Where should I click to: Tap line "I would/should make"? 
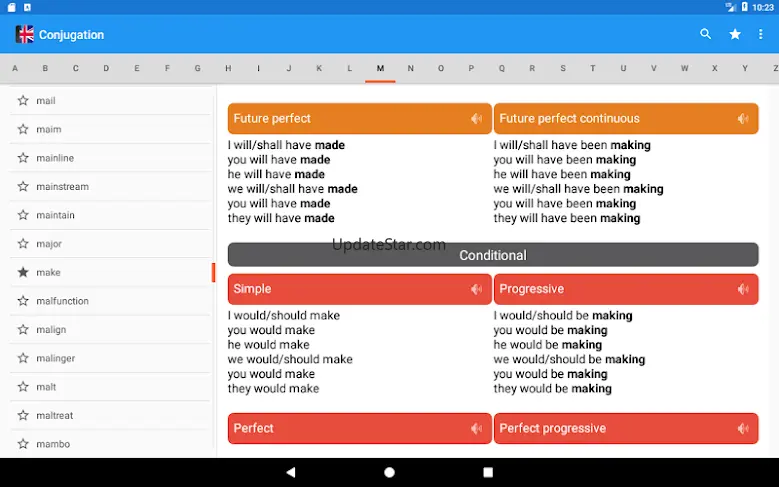click(x=284, y=315)
